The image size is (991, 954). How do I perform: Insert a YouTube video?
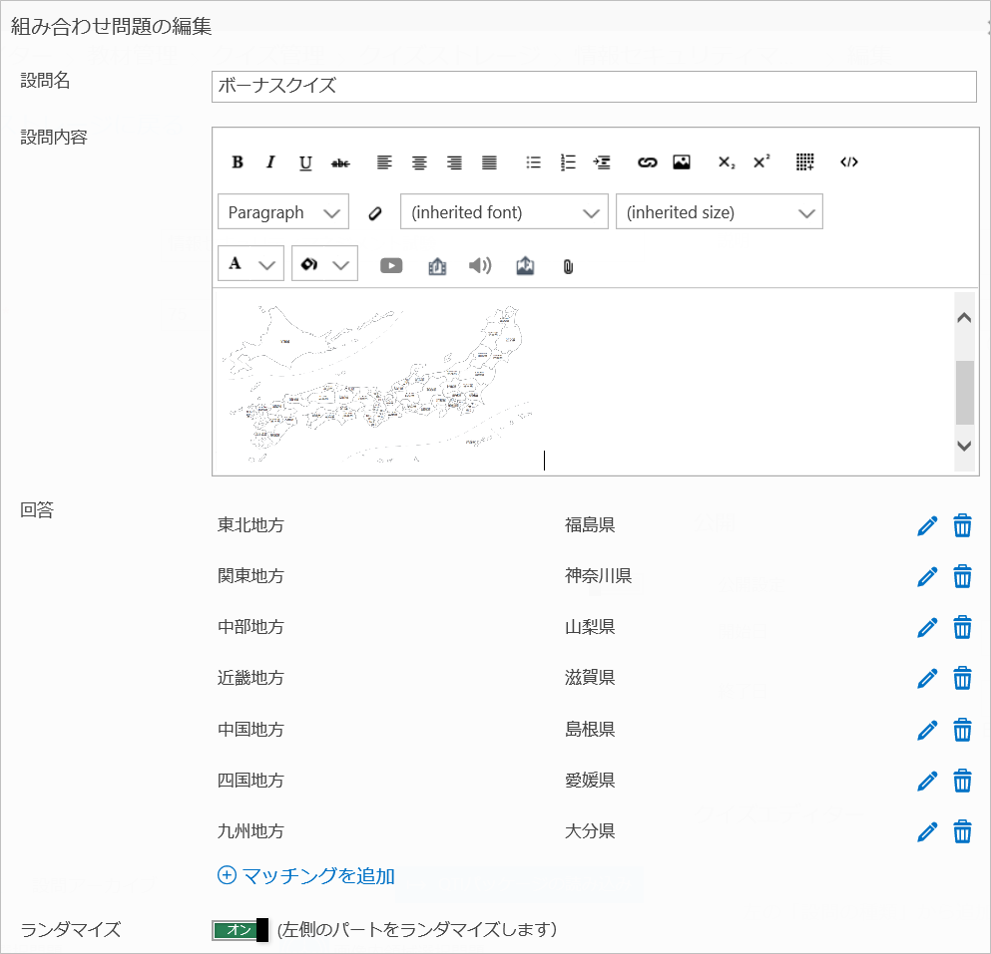(x=391, y=266)
